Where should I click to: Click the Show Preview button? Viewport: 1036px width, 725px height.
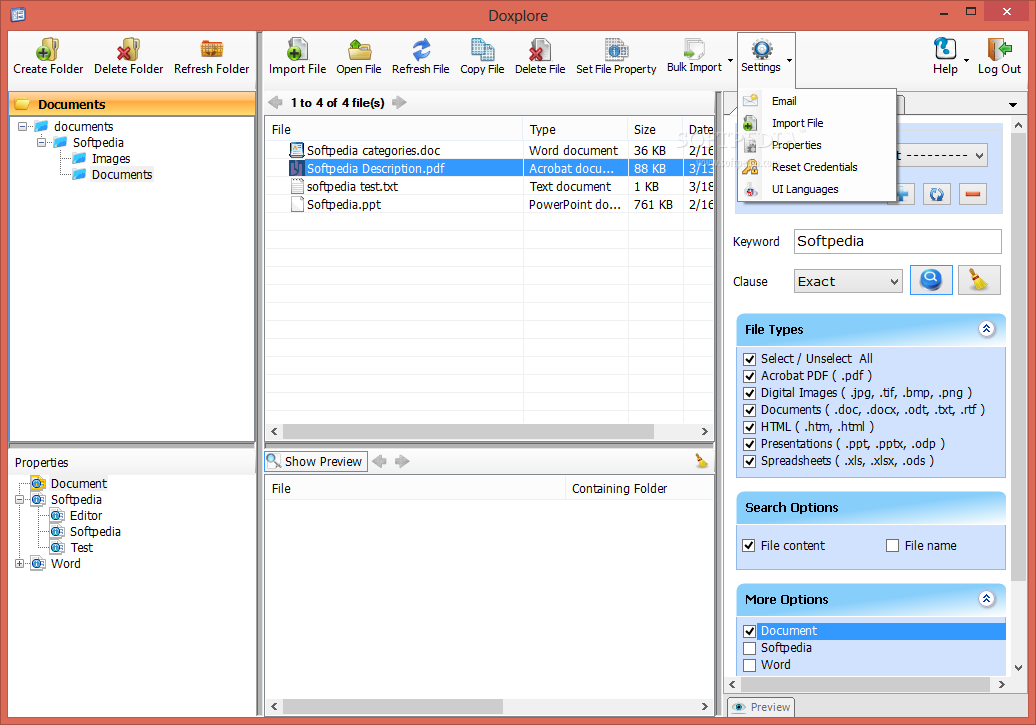click(316, 461)
